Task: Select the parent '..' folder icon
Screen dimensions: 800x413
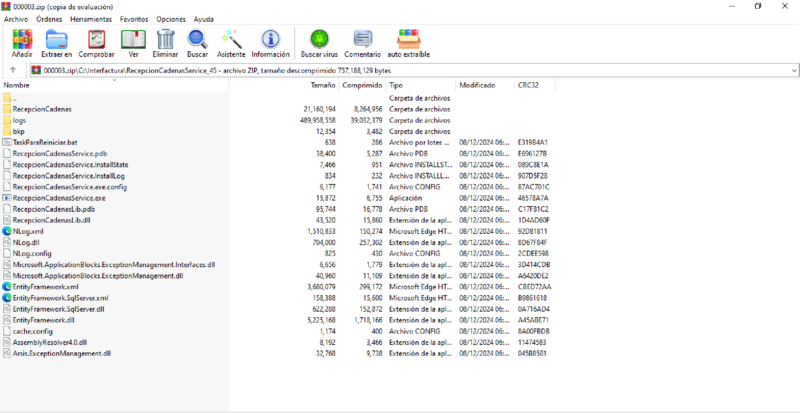Action: tap(7, 98)
